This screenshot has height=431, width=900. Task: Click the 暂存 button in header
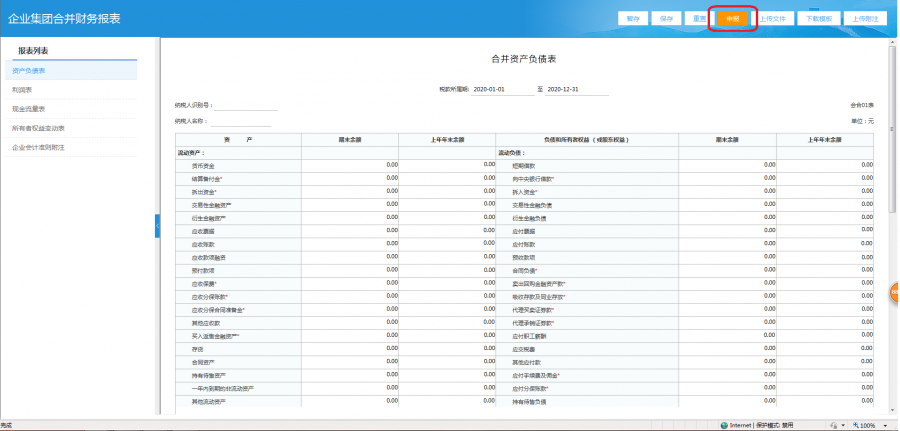(633, 18)
